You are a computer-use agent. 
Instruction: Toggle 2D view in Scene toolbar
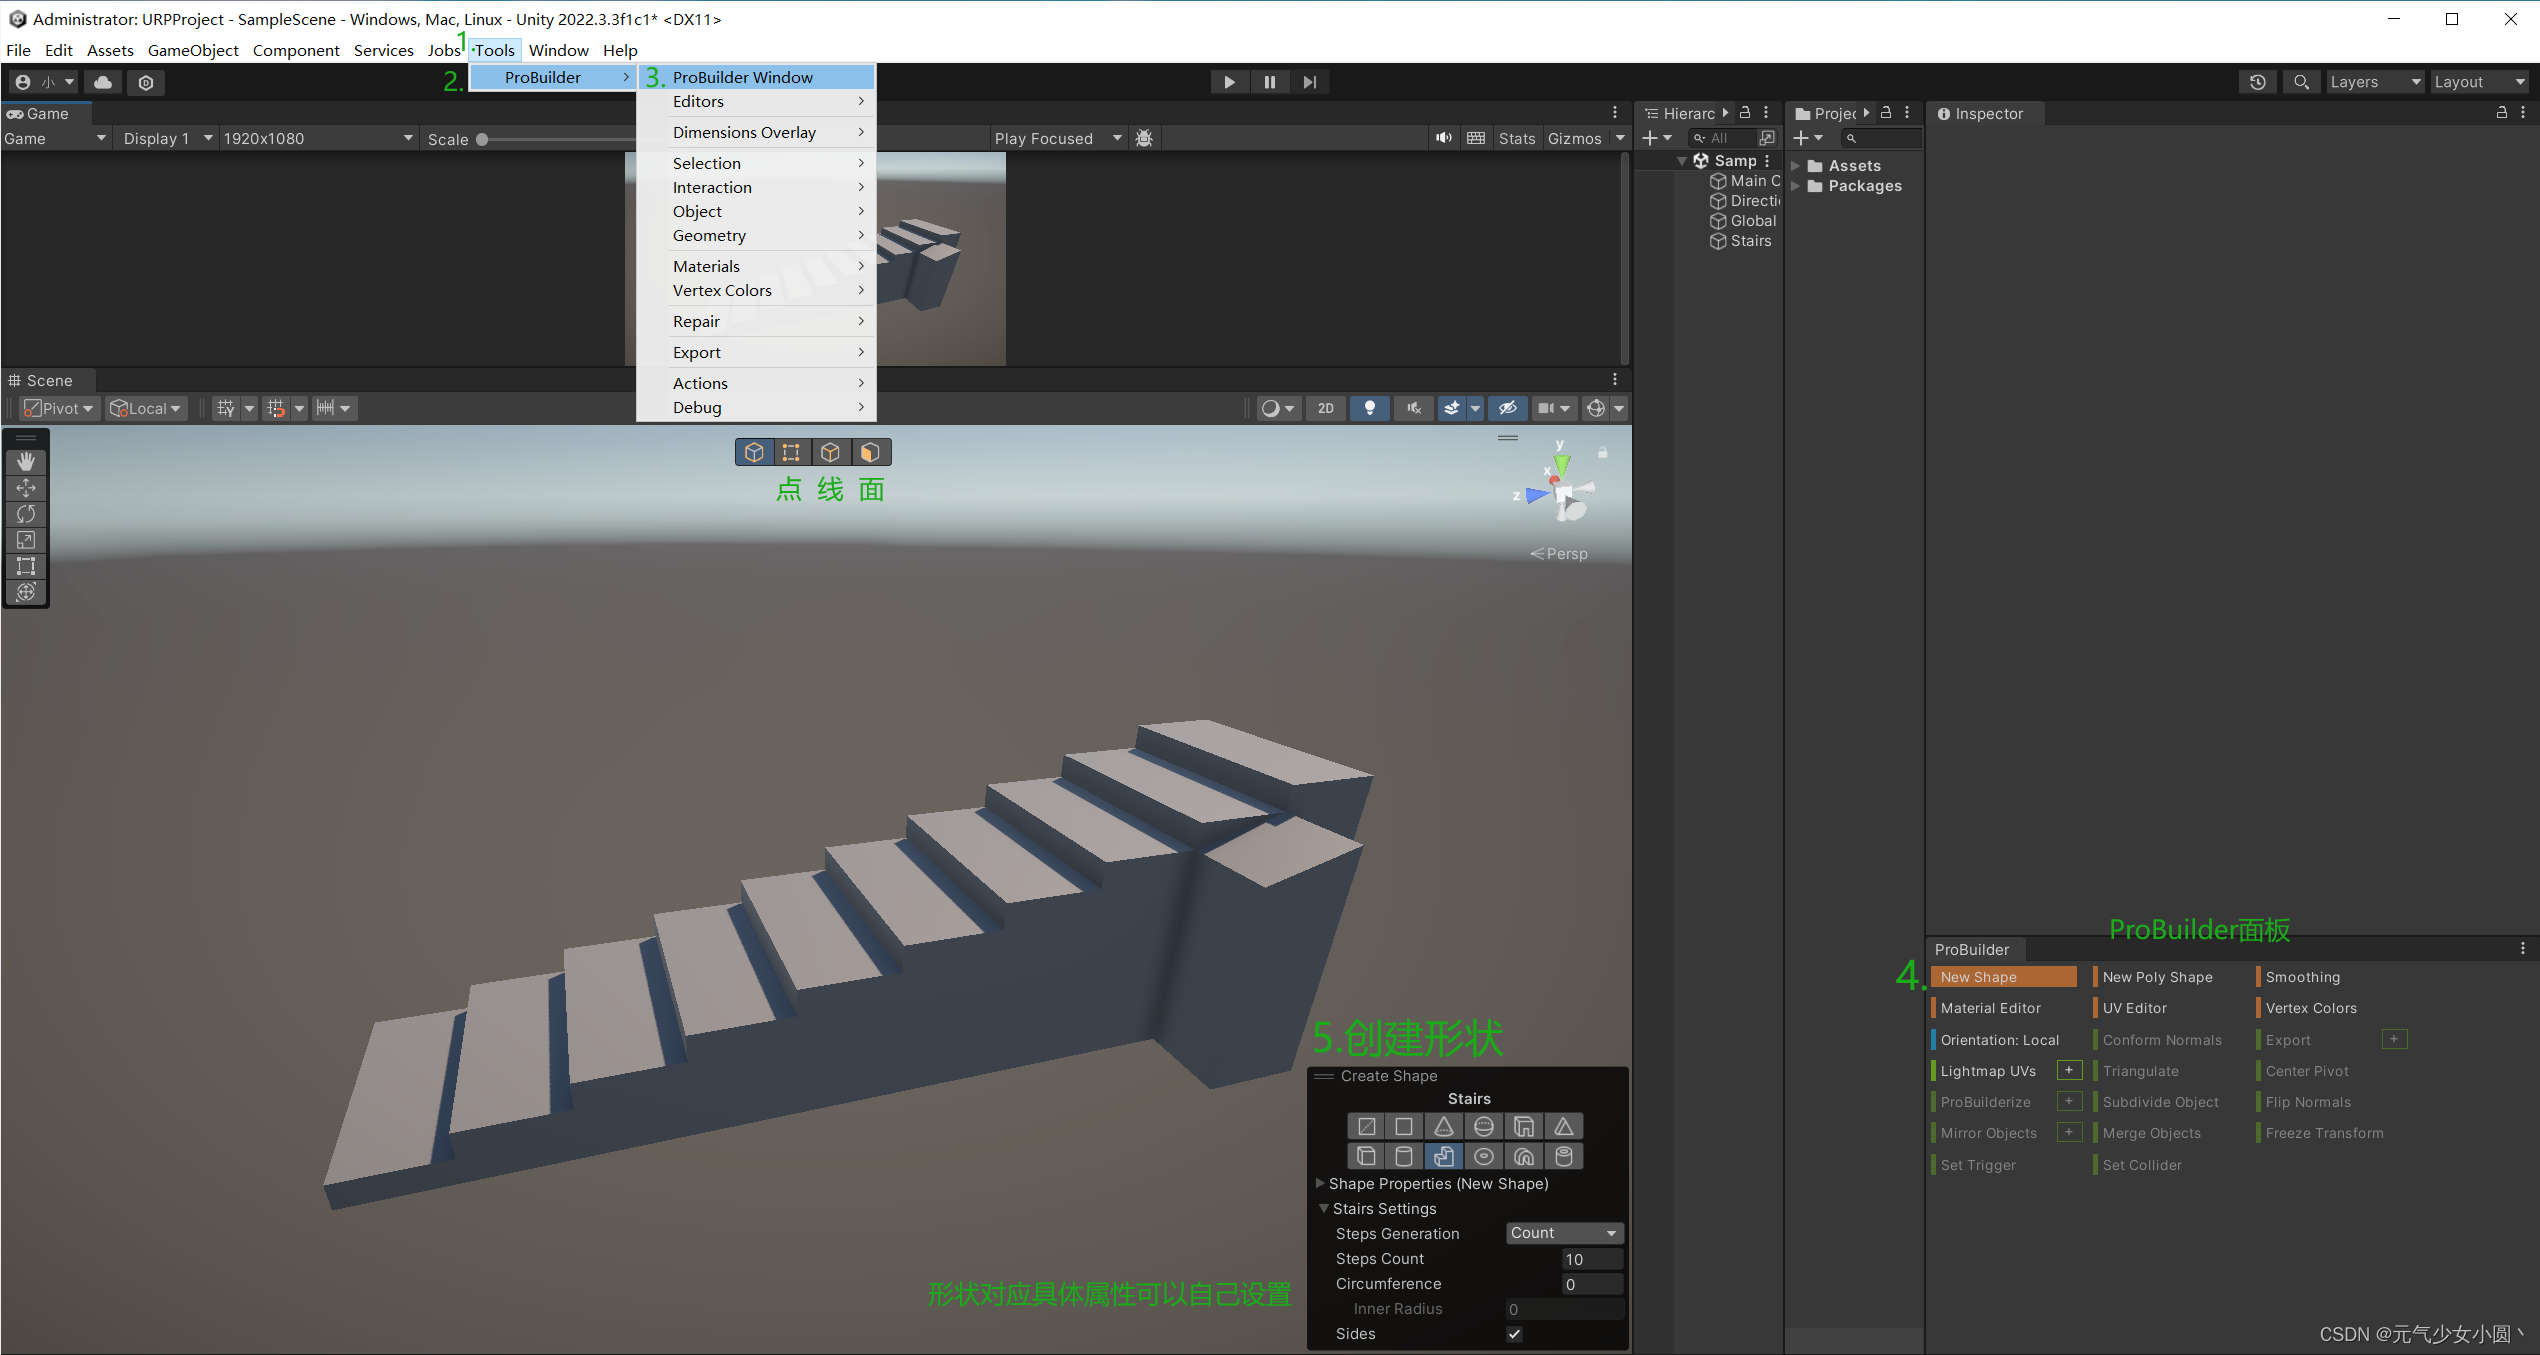[1326, 408]
